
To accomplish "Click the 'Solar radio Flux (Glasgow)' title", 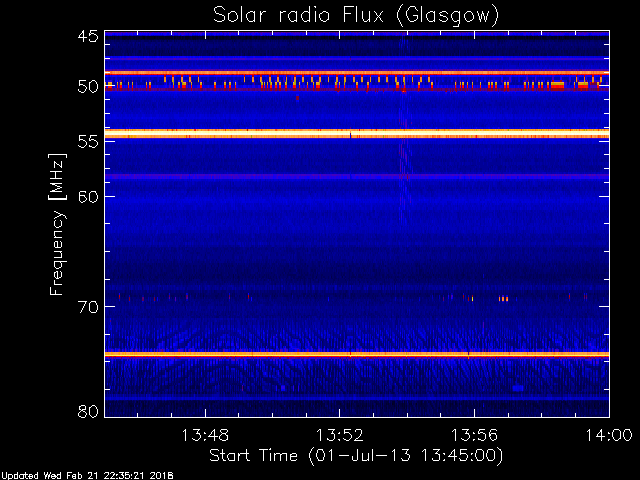I will (x=356, y=16).
